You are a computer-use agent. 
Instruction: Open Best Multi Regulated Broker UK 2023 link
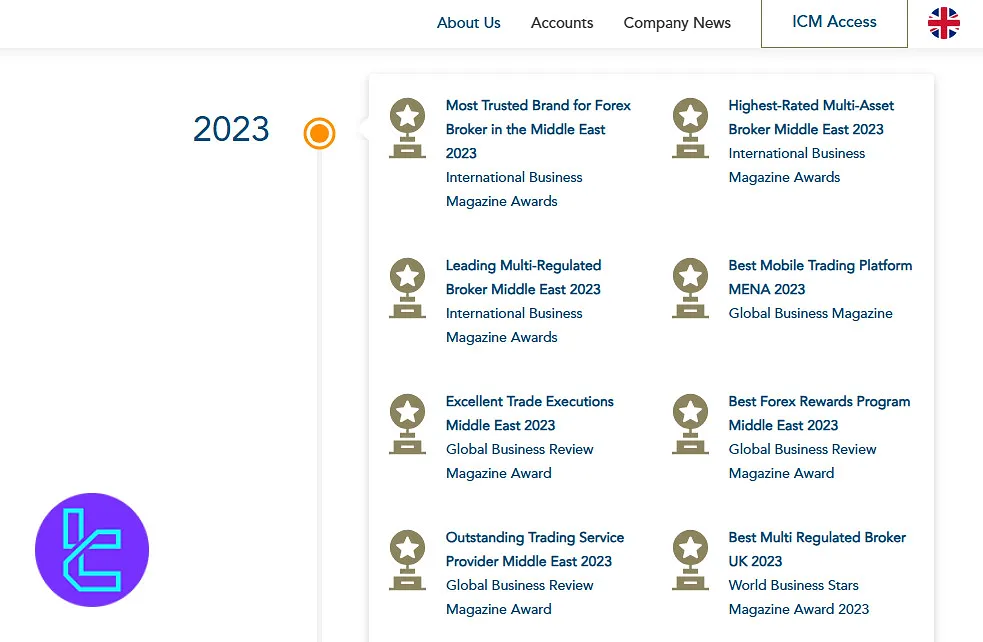coord(816,549)
